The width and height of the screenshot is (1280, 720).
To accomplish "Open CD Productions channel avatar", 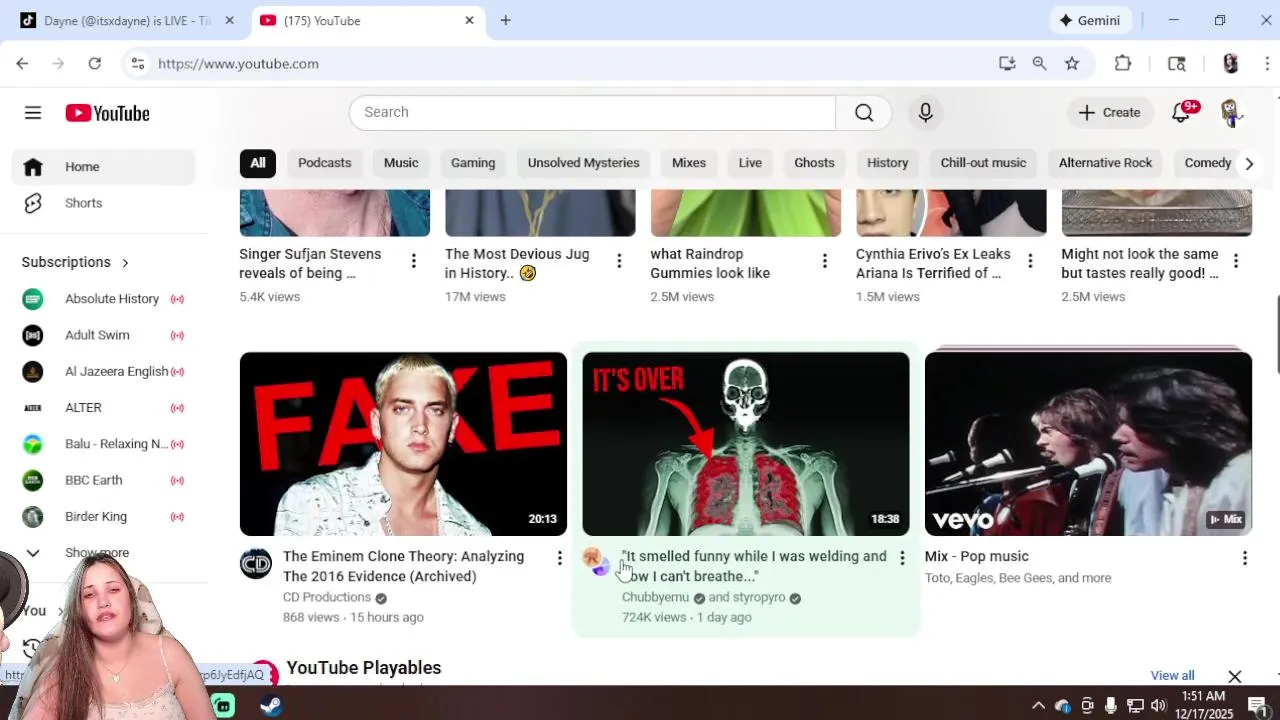I will pyautogui.click(x=256, y=564).
